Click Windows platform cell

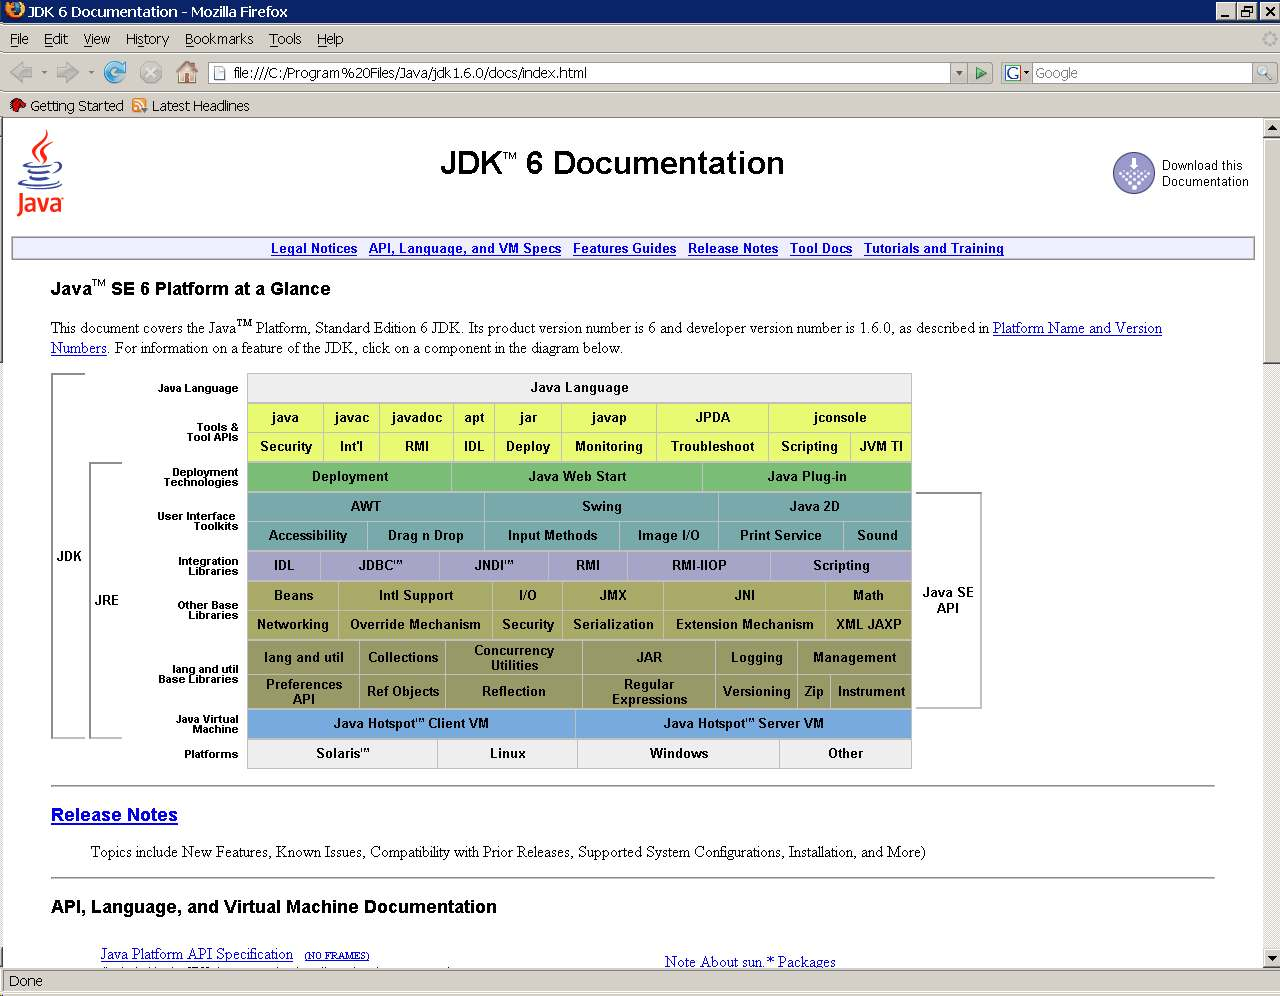[679, 754]
